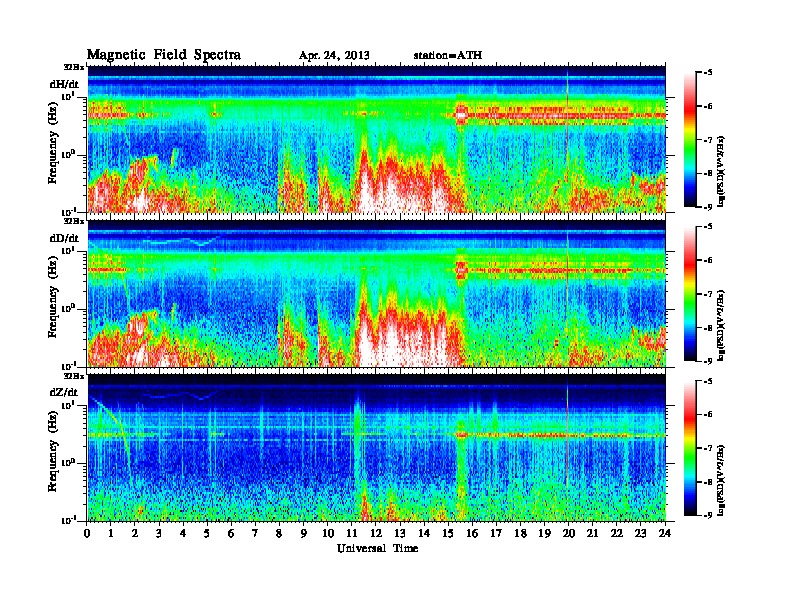Click the dZ/dt panel color scale bar
Viewport: 792px width, 612px height.
690,448
